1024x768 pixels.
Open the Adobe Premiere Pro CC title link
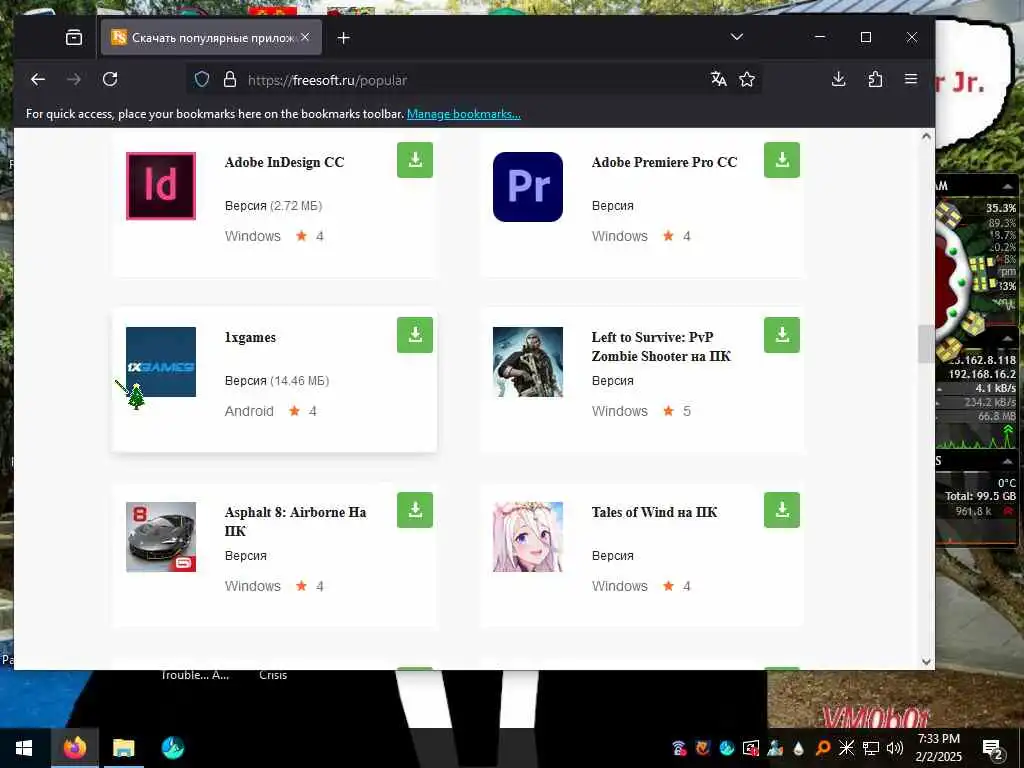(x=664, y=162)
